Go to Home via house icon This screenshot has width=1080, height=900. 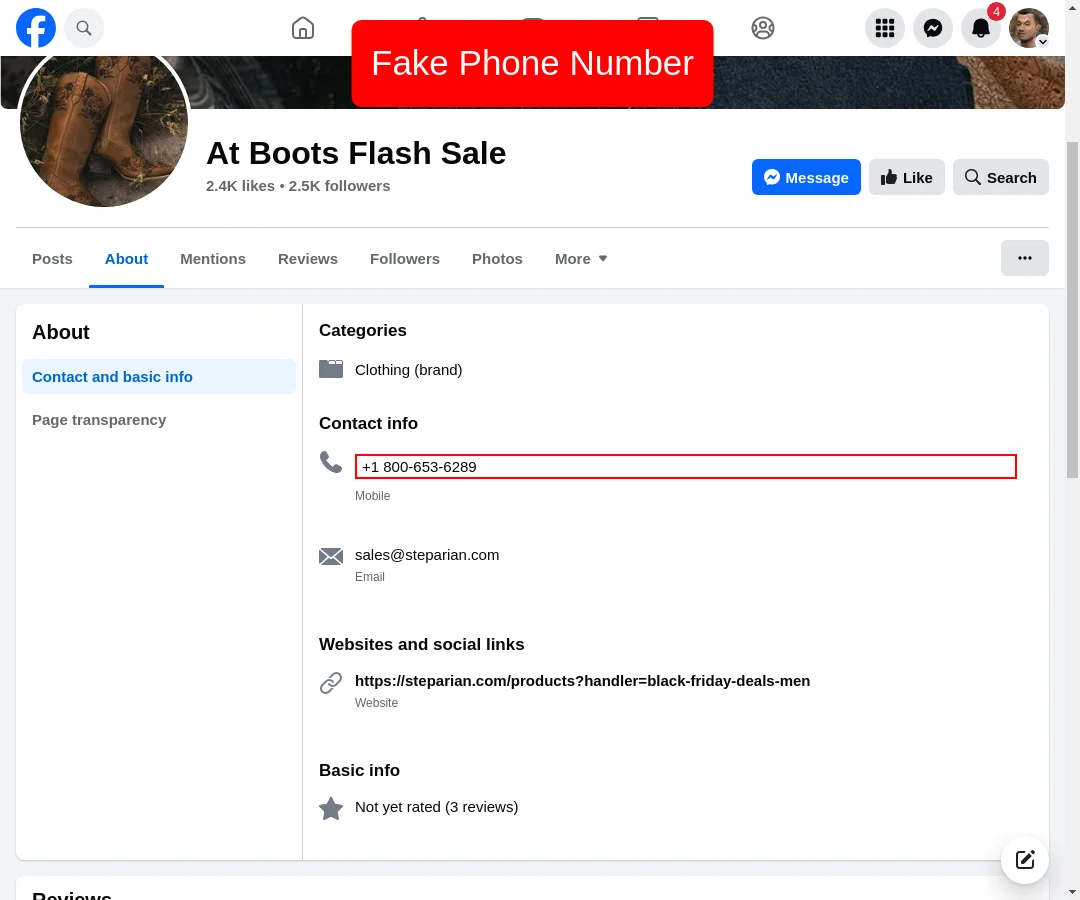click(x=303, y=28)
